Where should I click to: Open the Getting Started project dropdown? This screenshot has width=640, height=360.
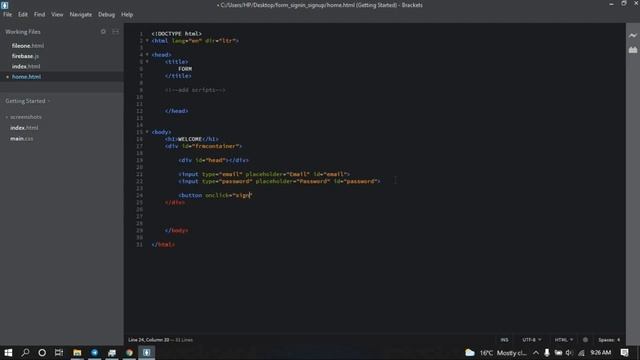click(27, 101)
